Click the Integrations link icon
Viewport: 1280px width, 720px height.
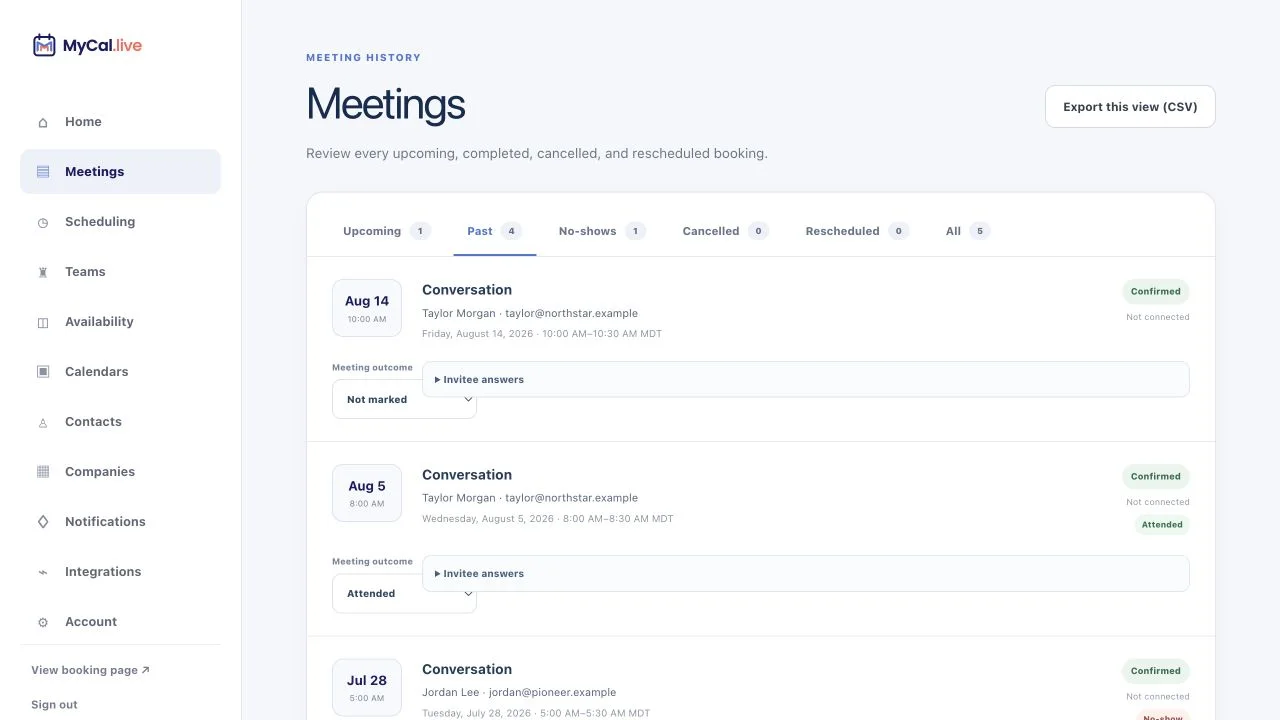point(43,572)
